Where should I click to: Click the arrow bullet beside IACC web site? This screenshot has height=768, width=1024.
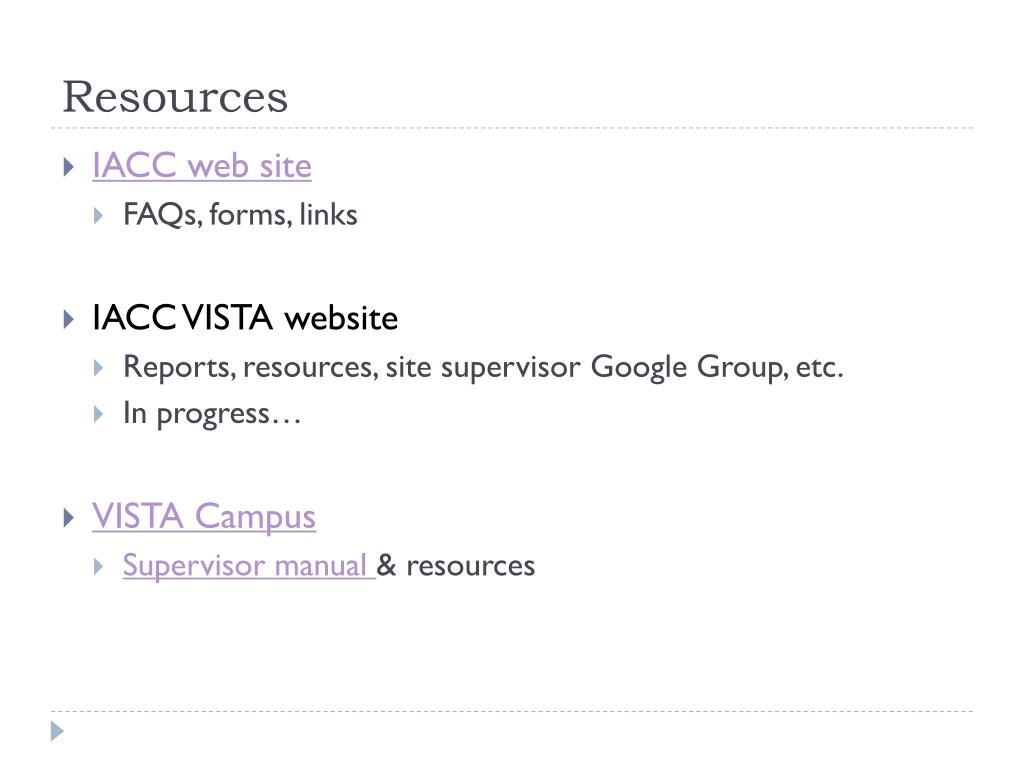pyautogui.click(x=69, y=167)
